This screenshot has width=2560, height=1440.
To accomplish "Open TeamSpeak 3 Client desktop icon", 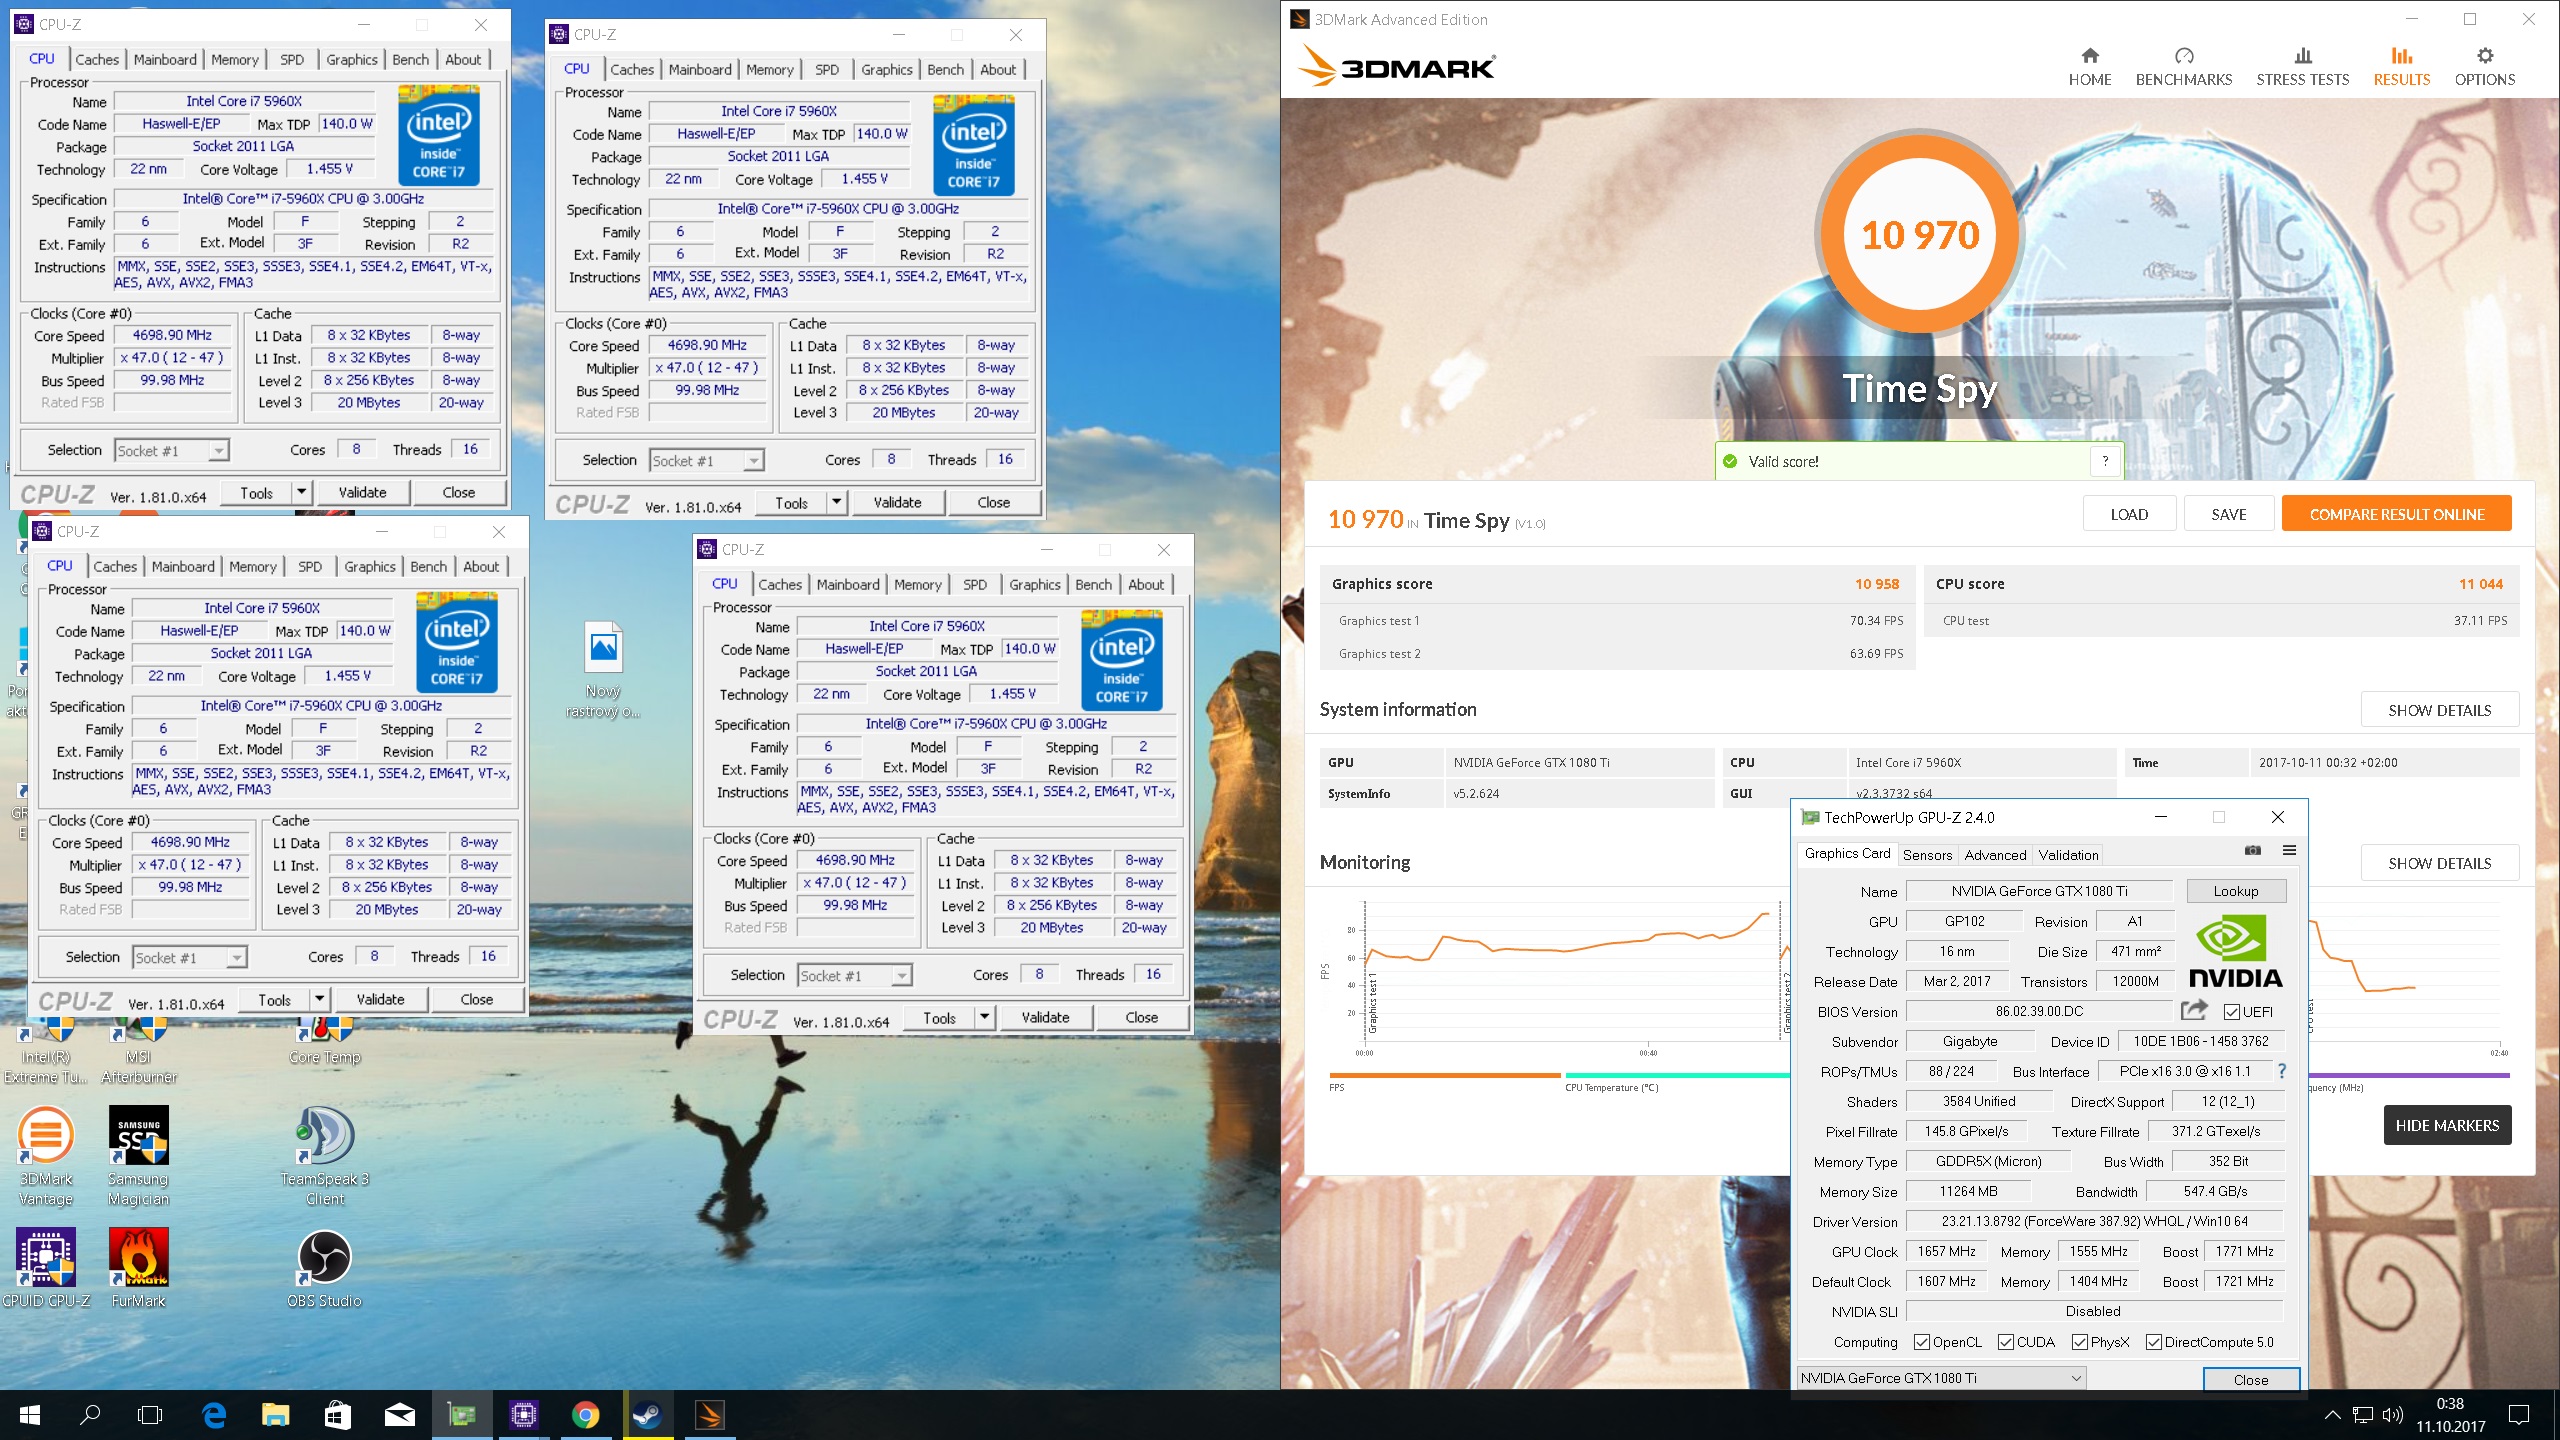I will pos(325,1156).
